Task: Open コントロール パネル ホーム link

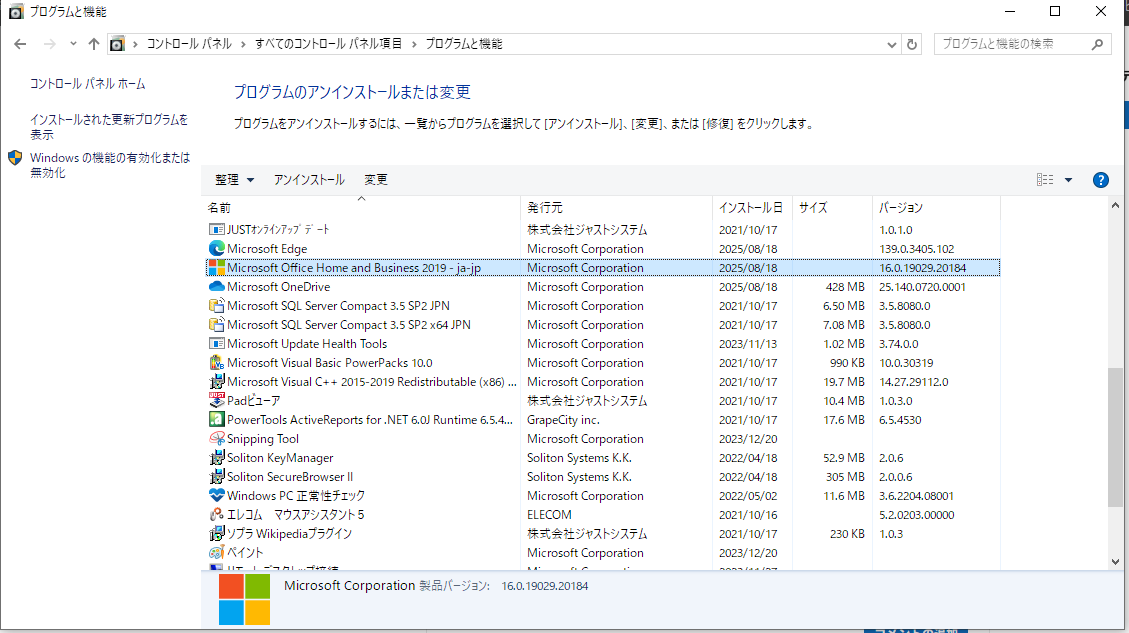Action: pyautogui.click(x=87, y=84)
